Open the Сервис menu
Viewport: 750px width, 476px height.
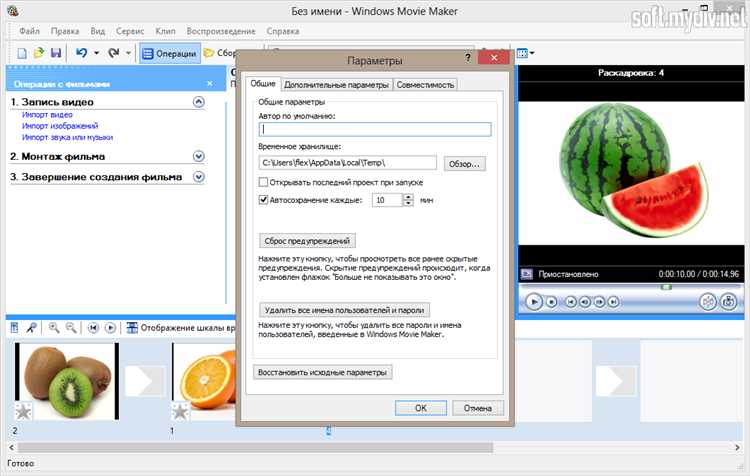coord(130,31)
